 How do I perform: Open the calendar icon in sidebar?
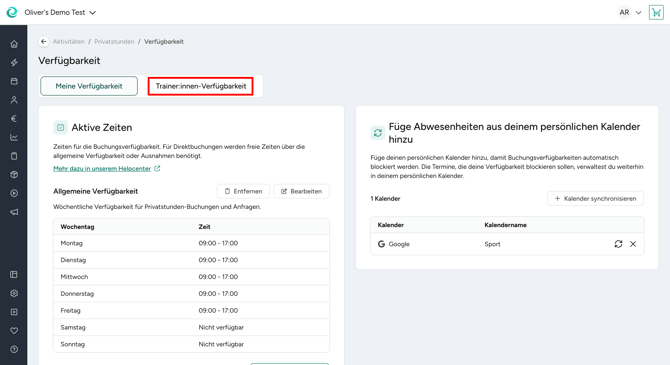pos(14,81)
